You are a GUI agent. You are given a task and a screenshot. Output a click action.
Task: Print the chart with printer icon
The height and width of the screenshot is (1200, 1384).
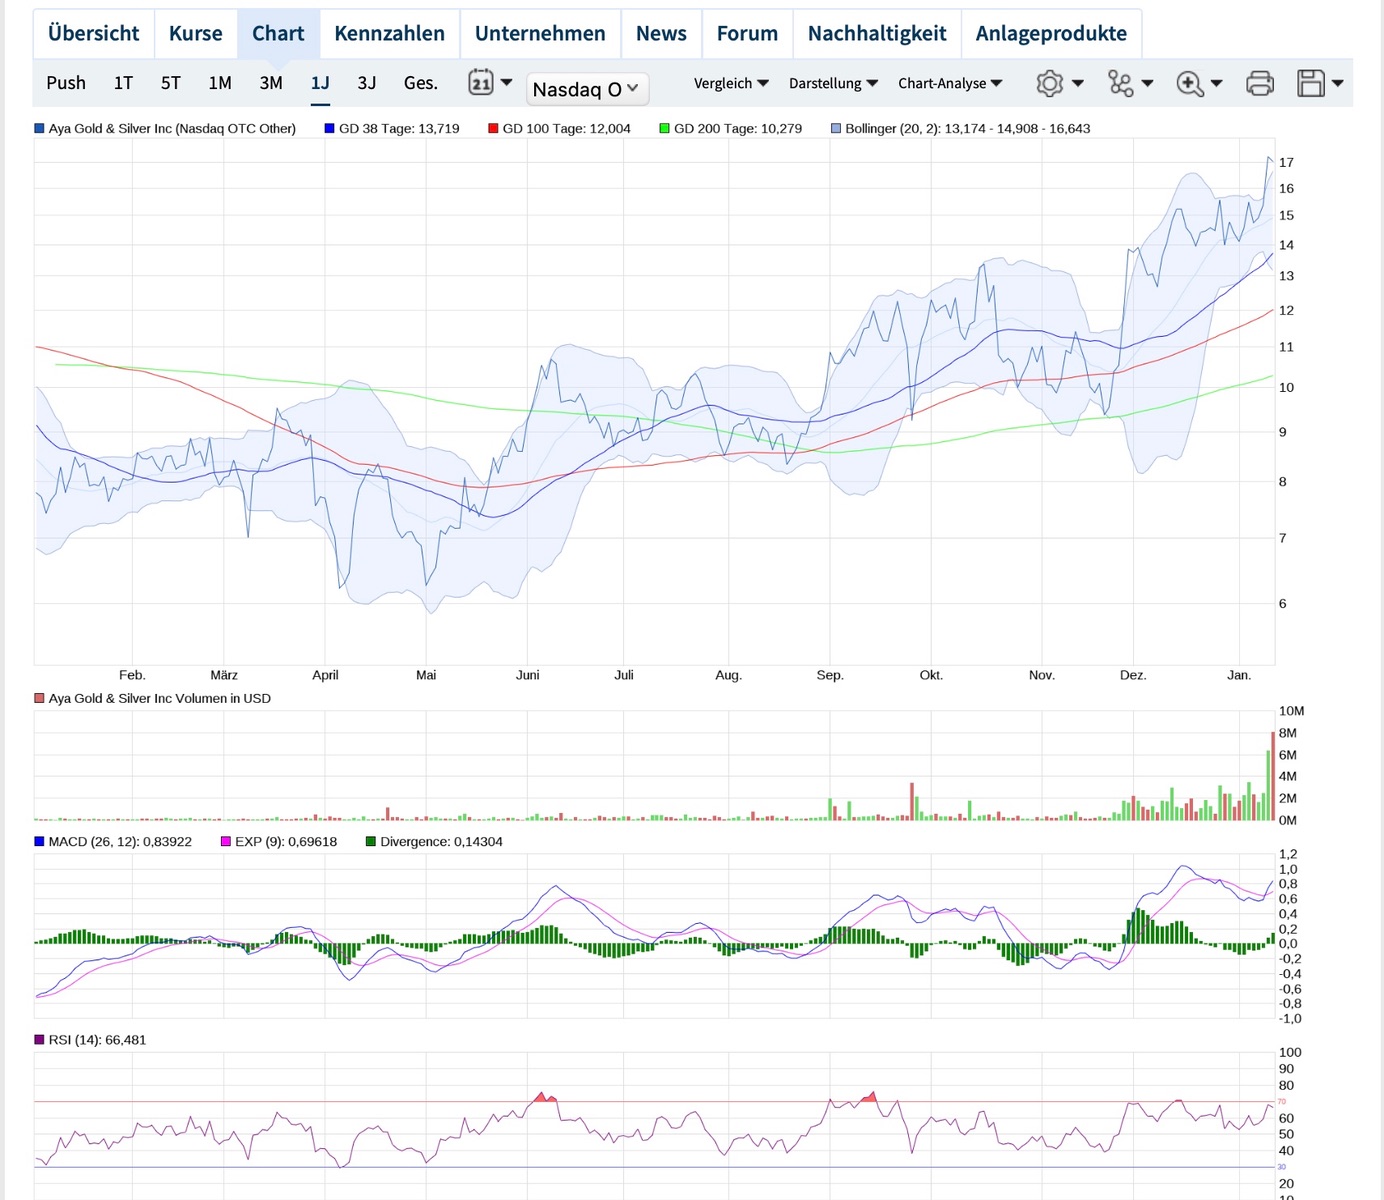coord(1260,83)
